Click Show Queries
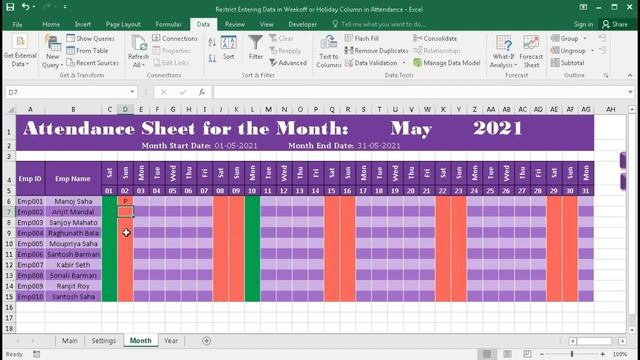 pyautogui.click(x=91, y=38)
